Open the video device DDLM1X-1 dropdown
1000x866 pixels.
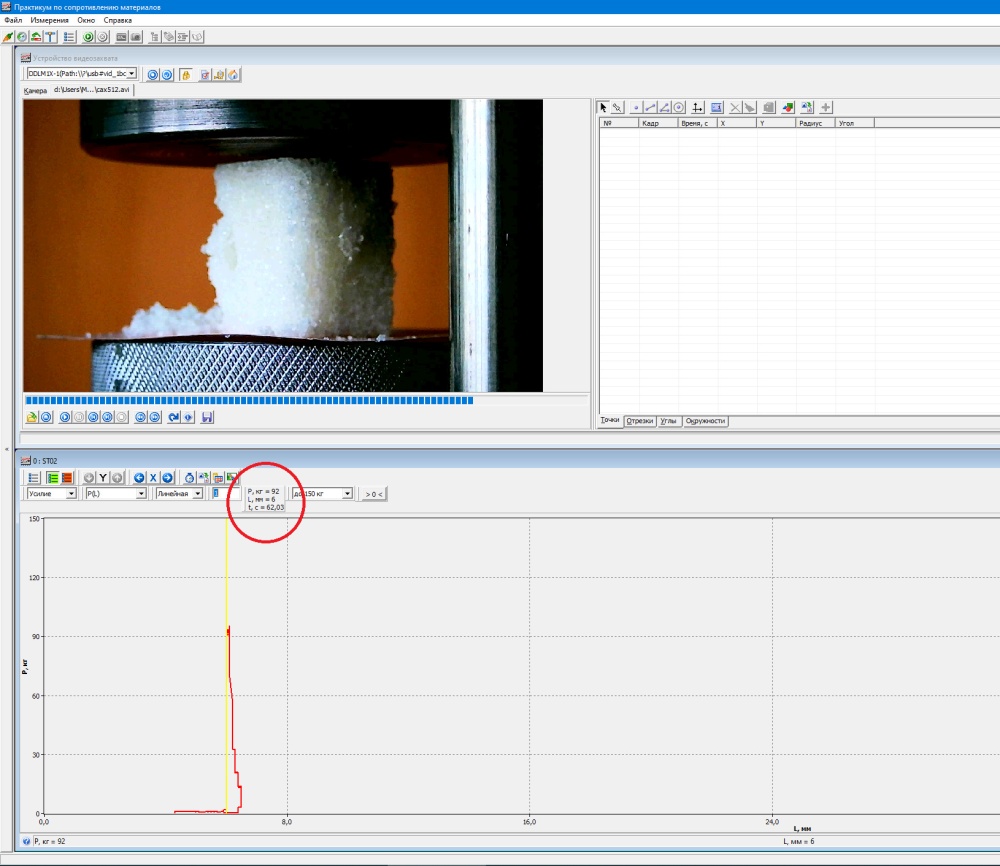[x=131, y=74]
